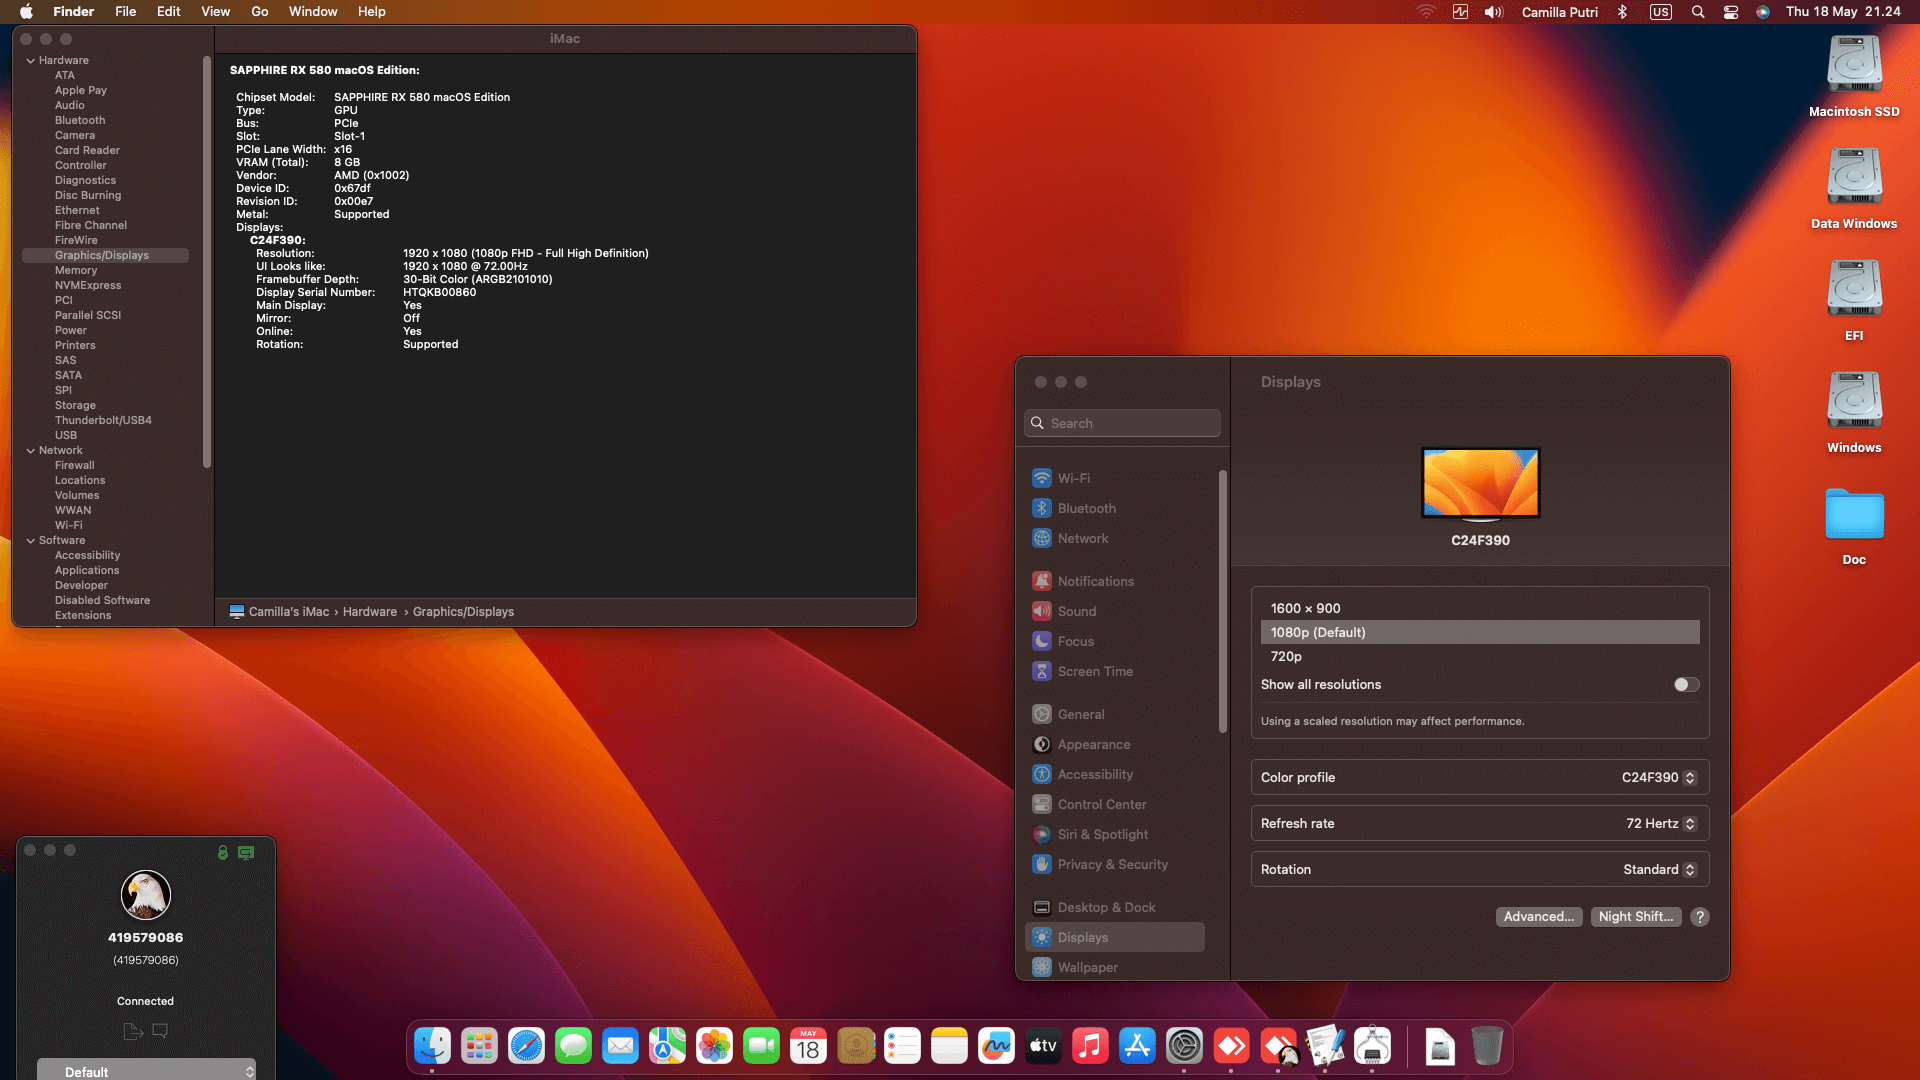Image resolution: width=1920 pixels, height=1080 pixels.
Task: Collapse the Network section in System Information
Action: pyautogui.click(x=31, y=451)
